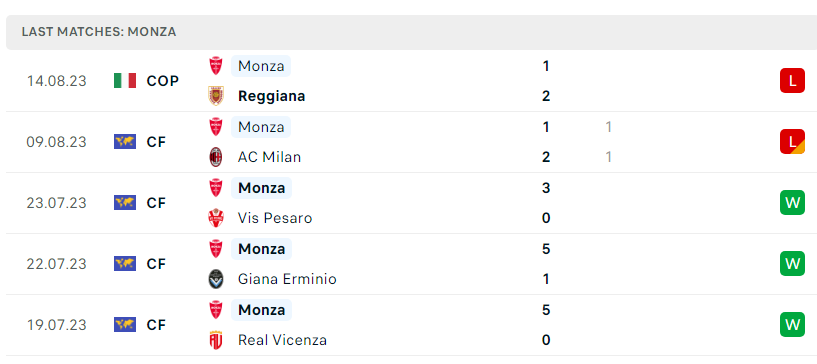Click the green W badge for Giana Erminio match
The image size is (817, 364).
pos(792,263)
